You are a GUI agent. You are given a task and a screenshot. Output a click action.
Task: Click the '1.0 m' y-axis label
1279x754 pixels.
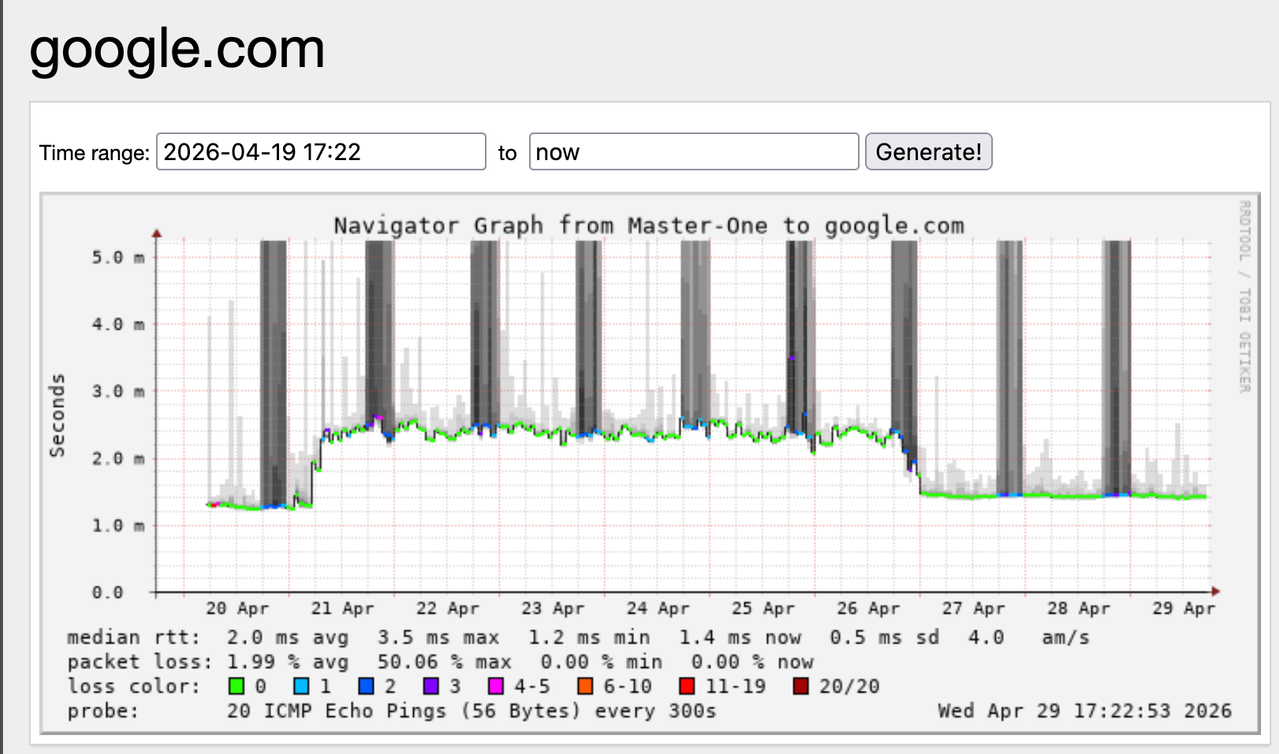[117, 525]
